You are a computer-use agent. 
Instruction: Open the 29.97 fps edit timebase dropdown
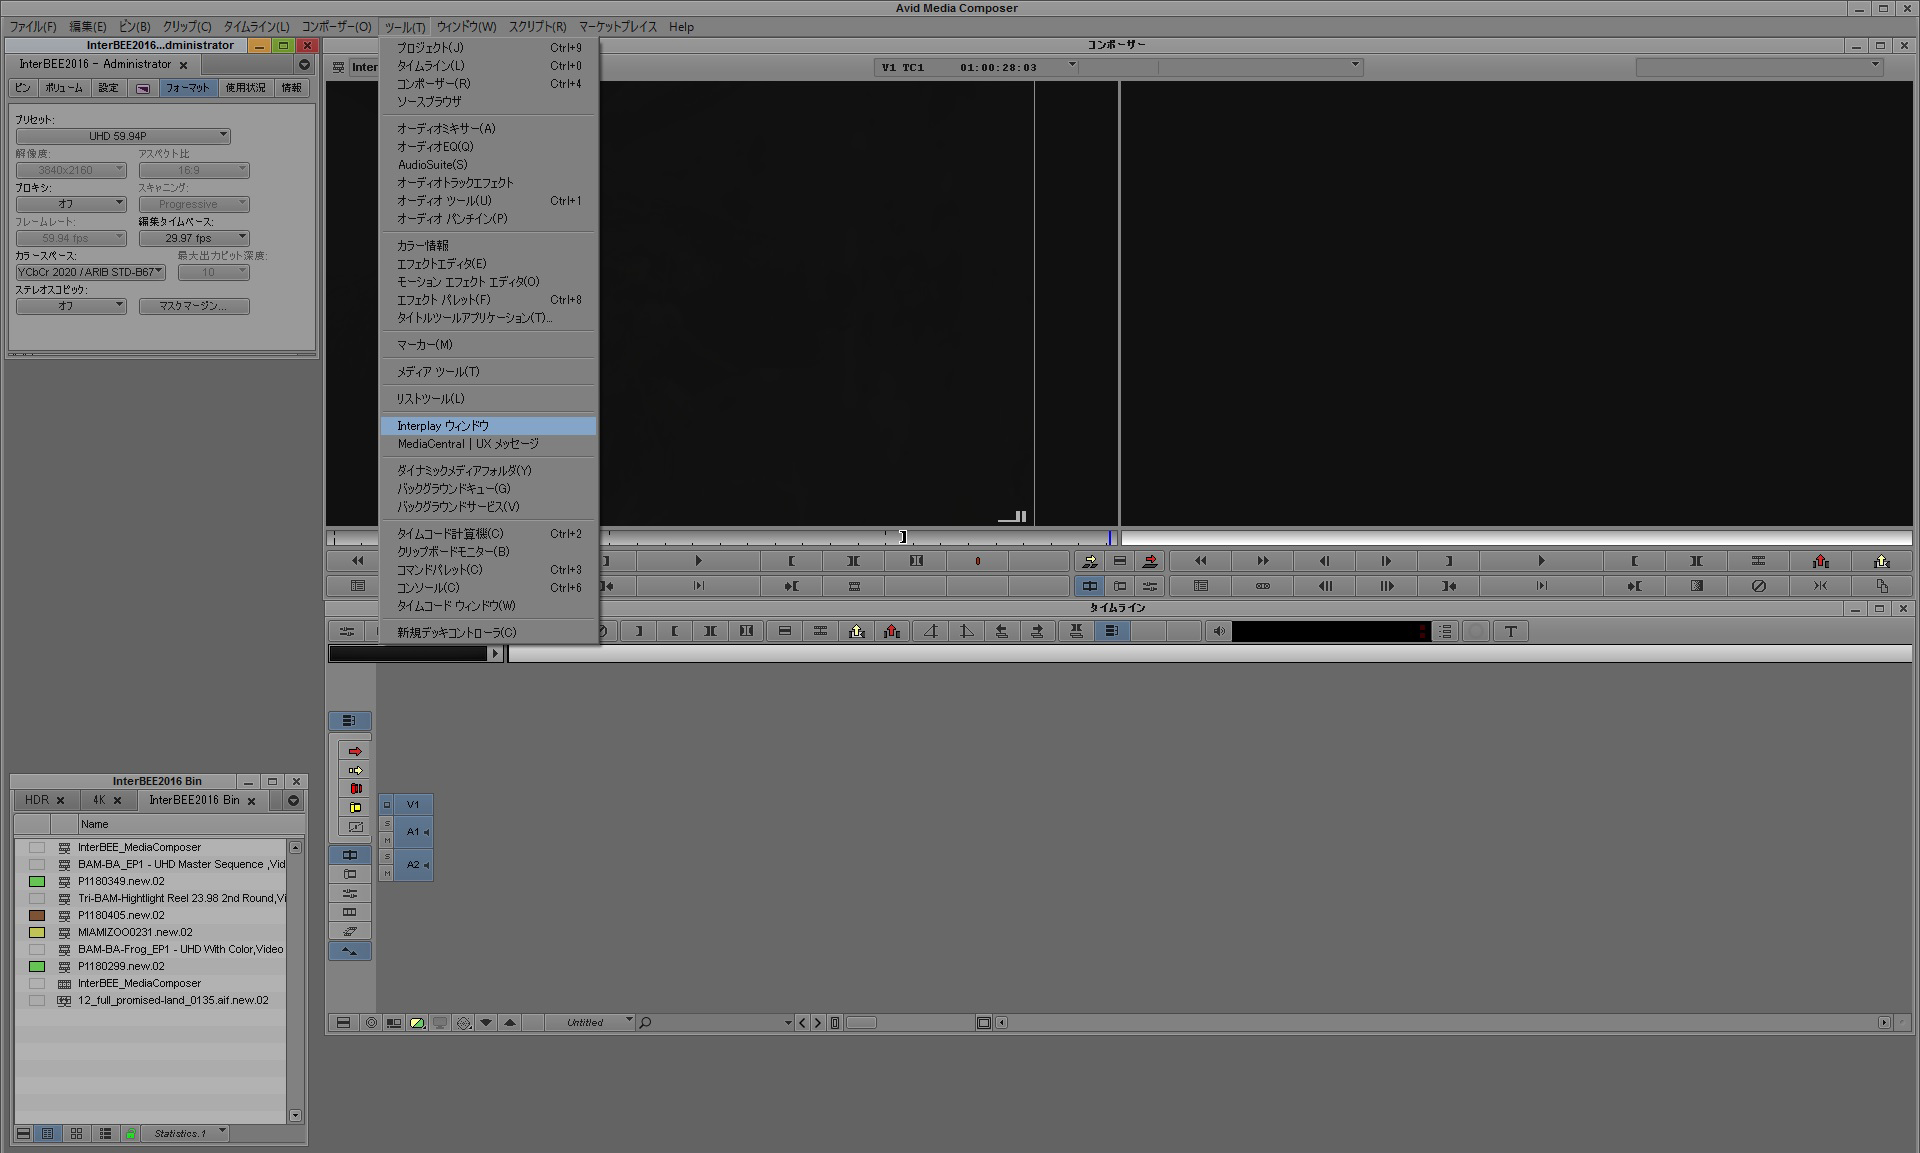tap(193, 238)
